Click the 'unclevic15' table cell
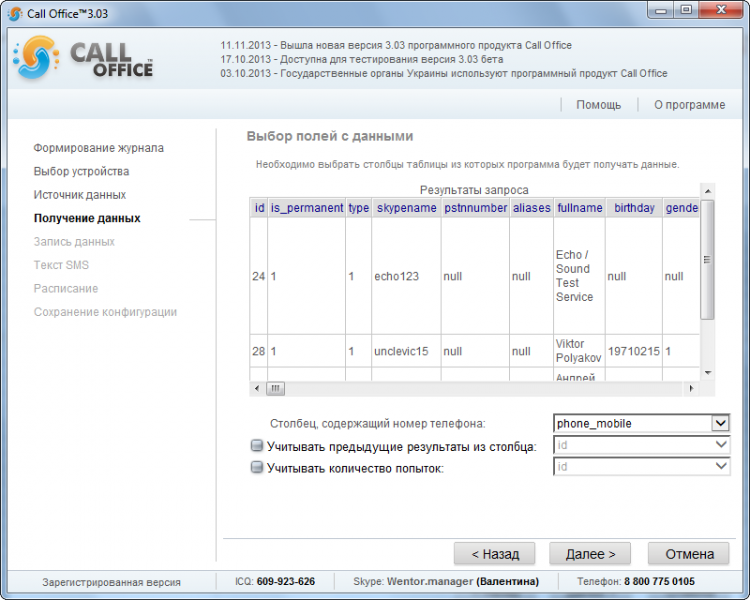The width and height of the screenshot is (750, 600). click(x=406, y=351)
